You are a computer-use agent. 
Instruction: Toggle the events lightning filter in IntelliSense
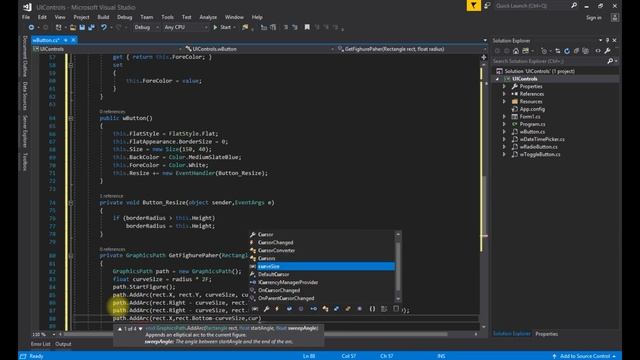277,309
